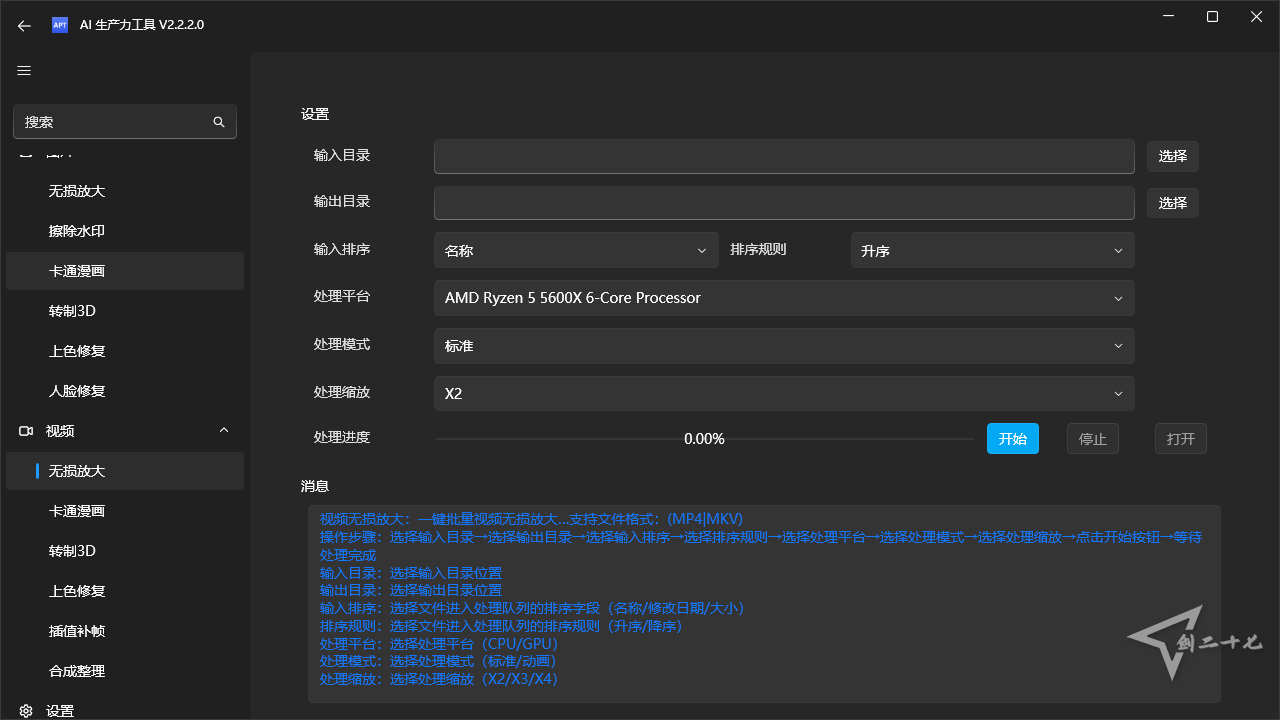
Task: Minimize the application window
Action: 1168,17
